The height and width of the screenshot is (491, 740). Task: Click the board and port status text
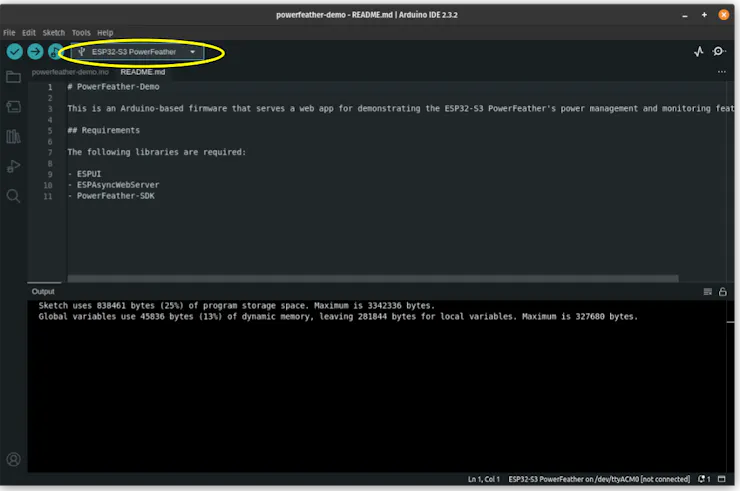click(x=599, y=479)
